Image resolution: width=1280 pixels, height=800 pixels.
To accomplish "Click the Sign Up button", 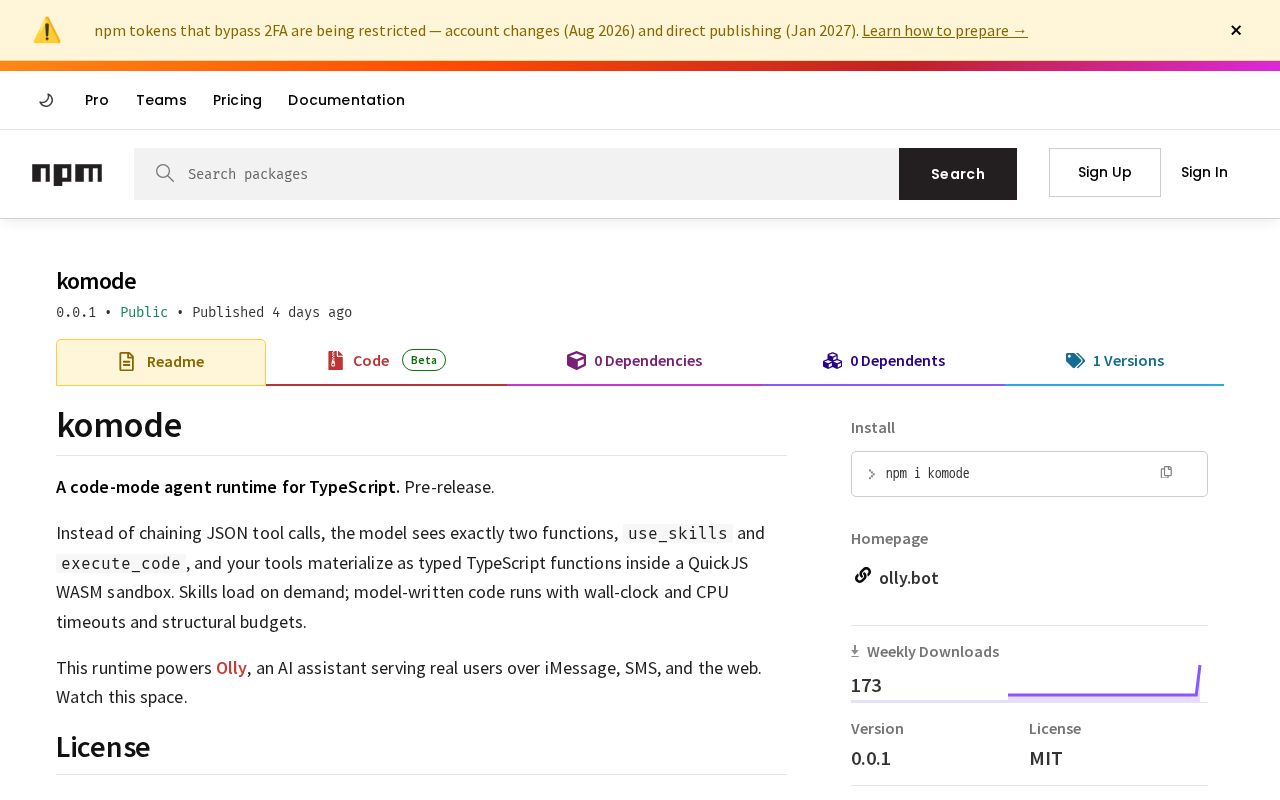I will click(1105, 172).
